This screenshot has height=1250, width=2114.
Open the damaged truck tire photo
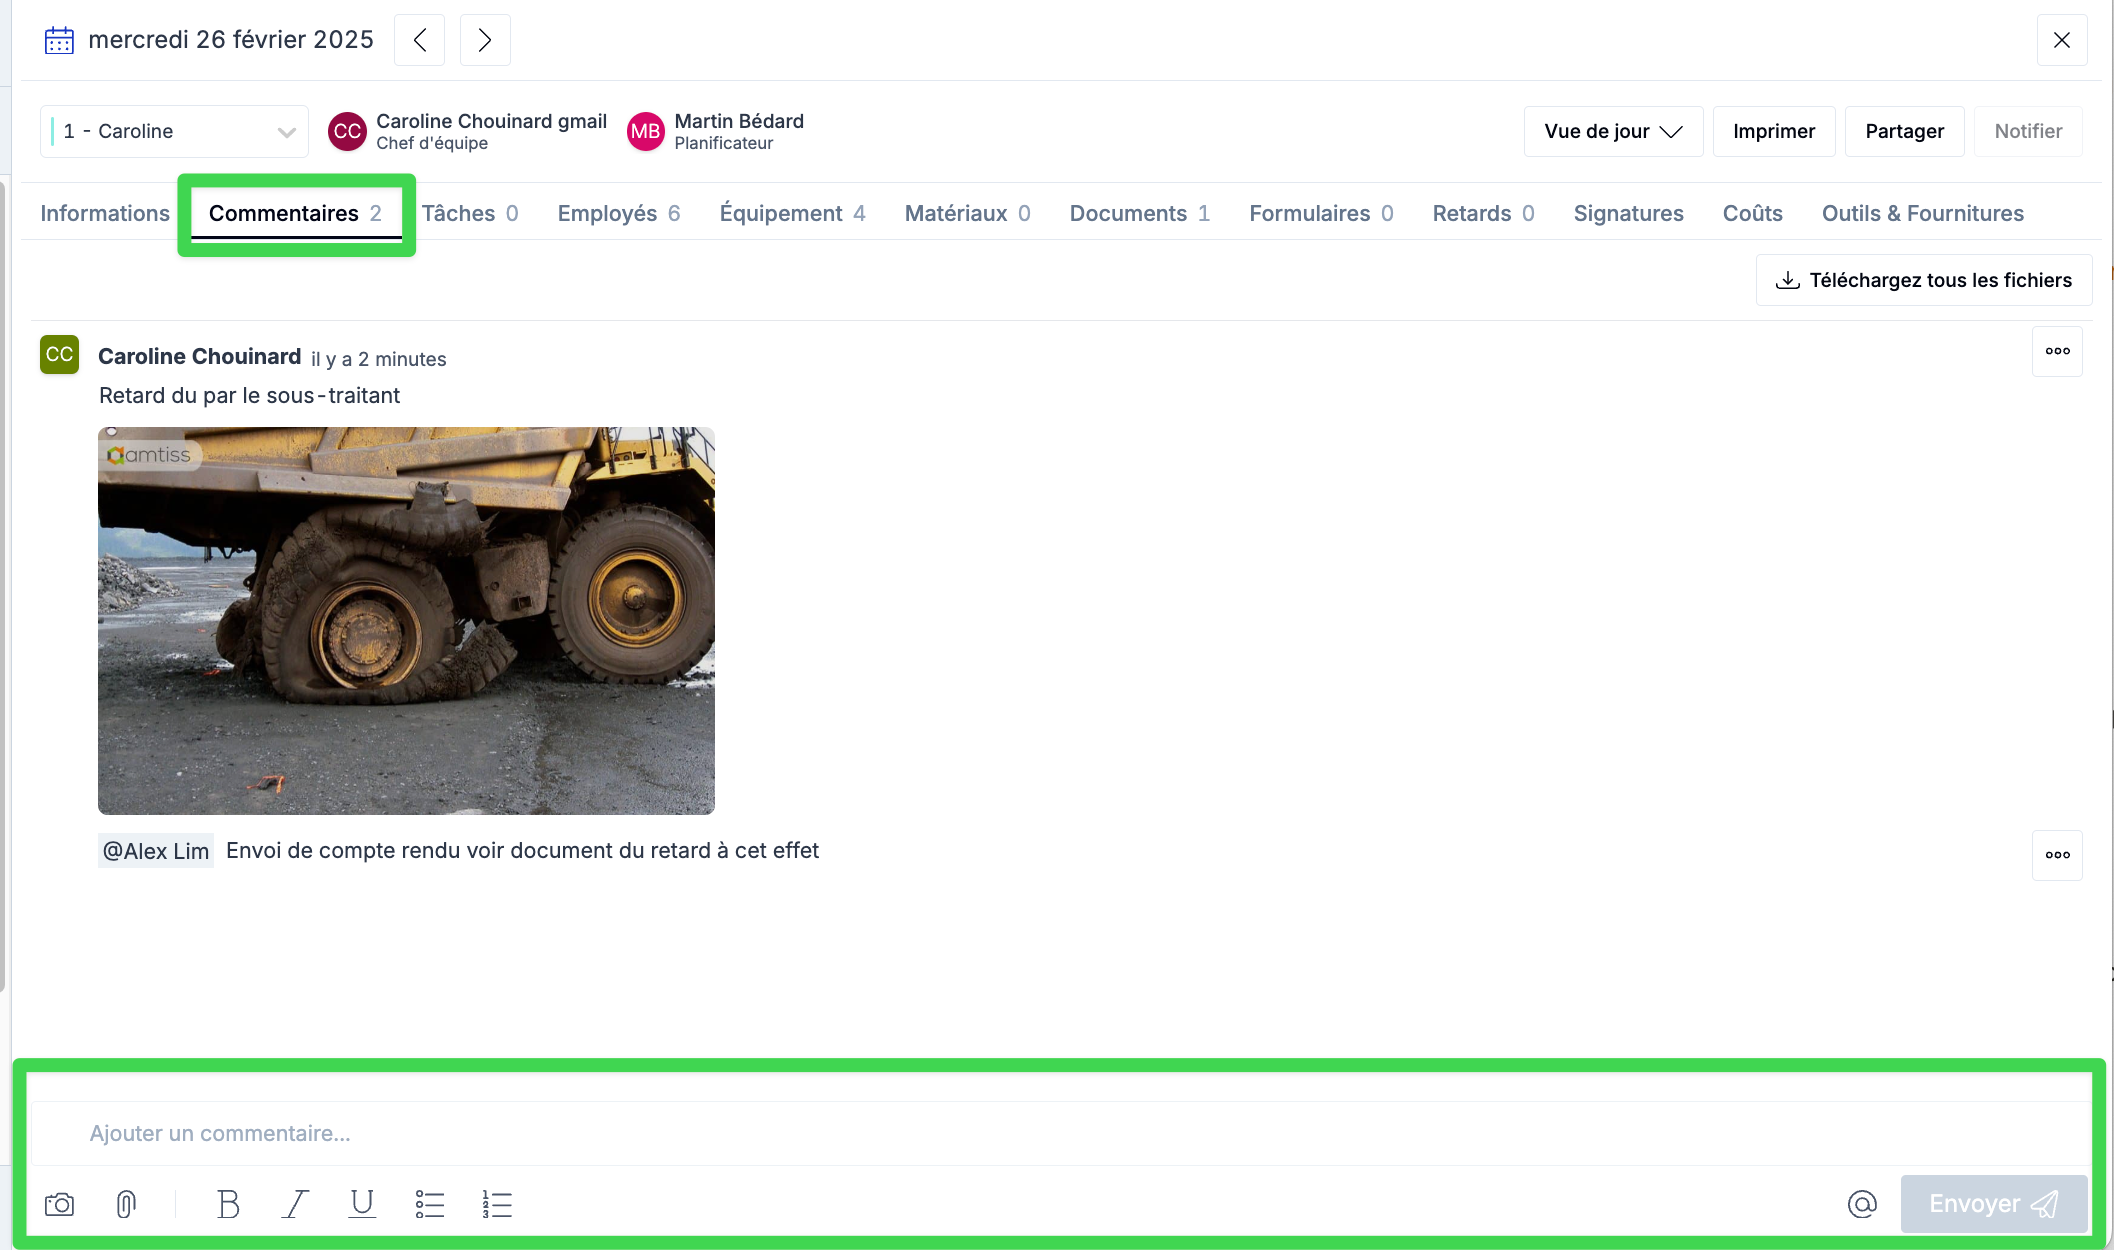[406, 620]
